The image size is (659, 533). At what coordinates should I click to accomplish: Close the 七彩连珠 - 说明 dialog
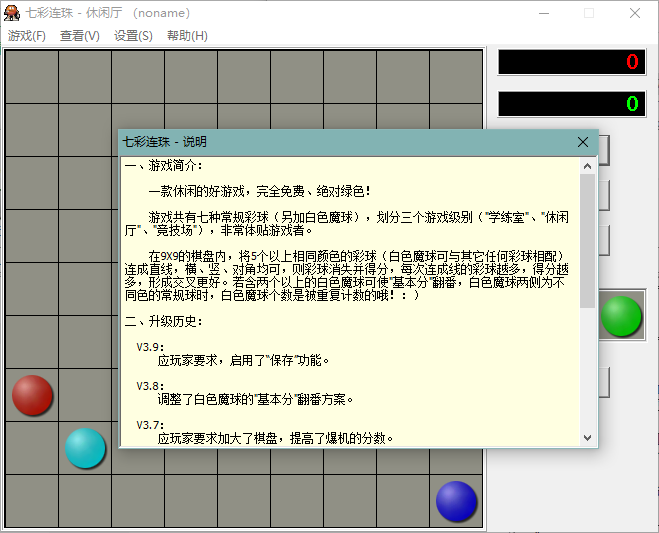(x=583, y=142)
